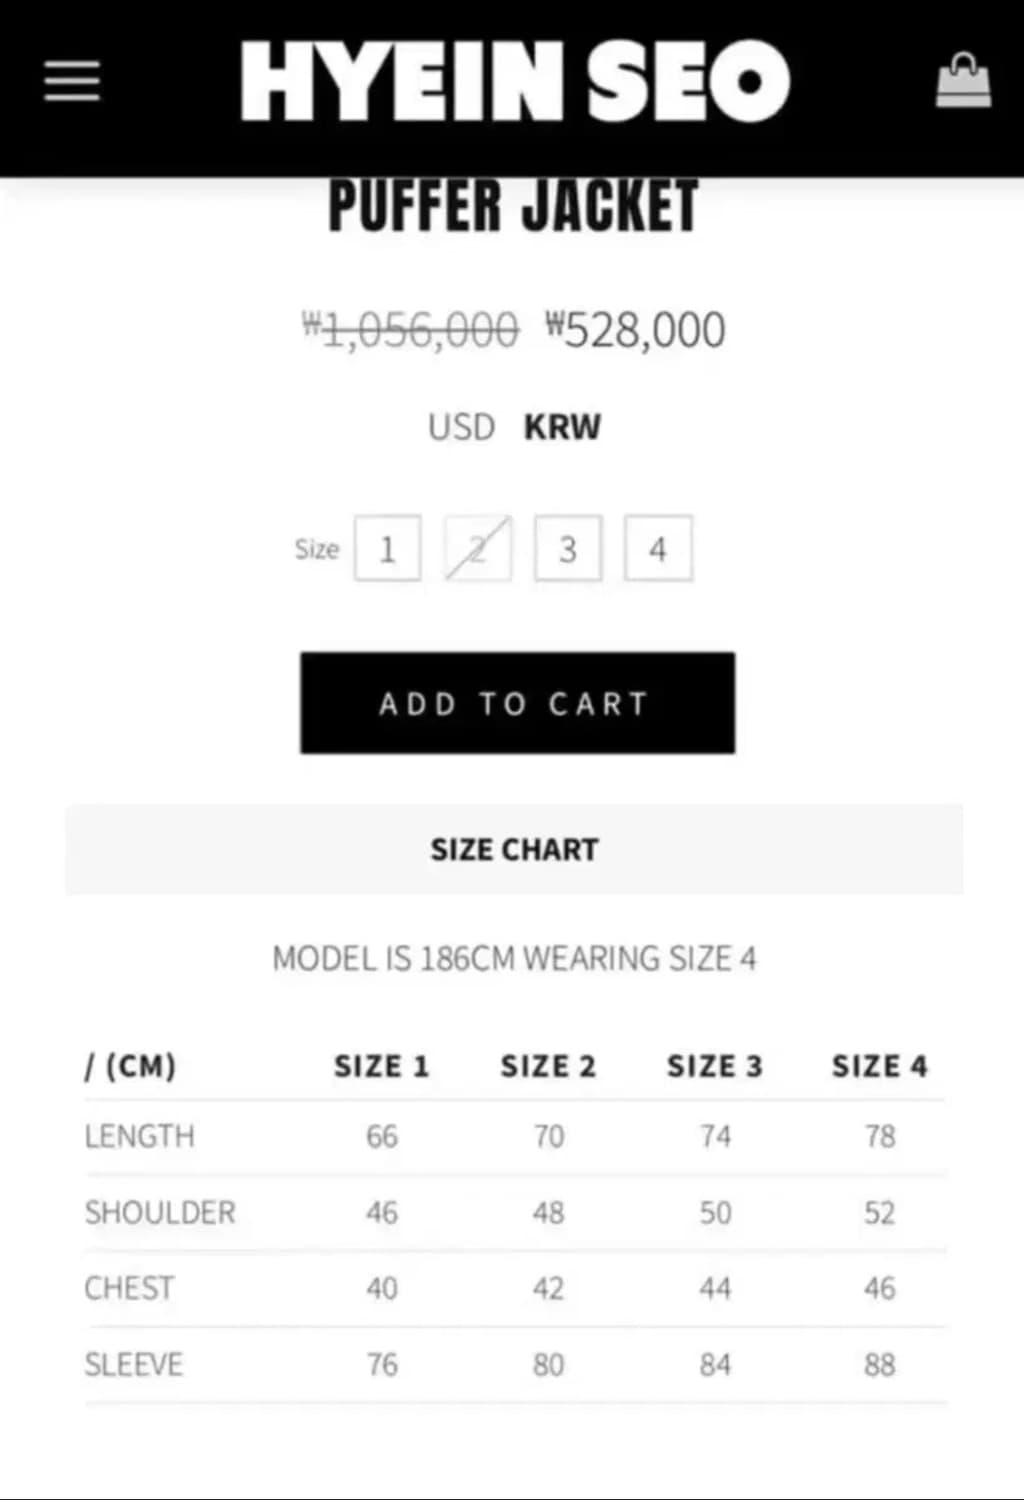Click the sale price ₩528,000

point(636,330)
